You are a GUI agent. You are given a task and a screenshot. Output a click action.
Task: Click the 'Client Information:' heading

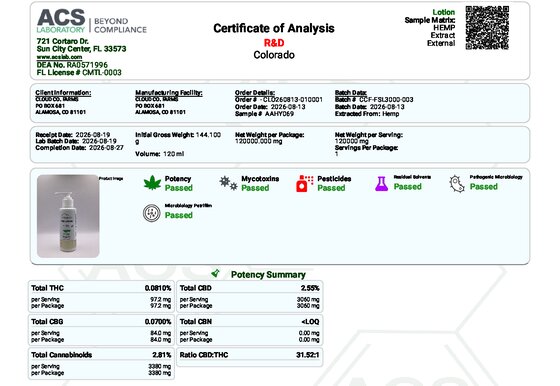(x=63, y=93)
